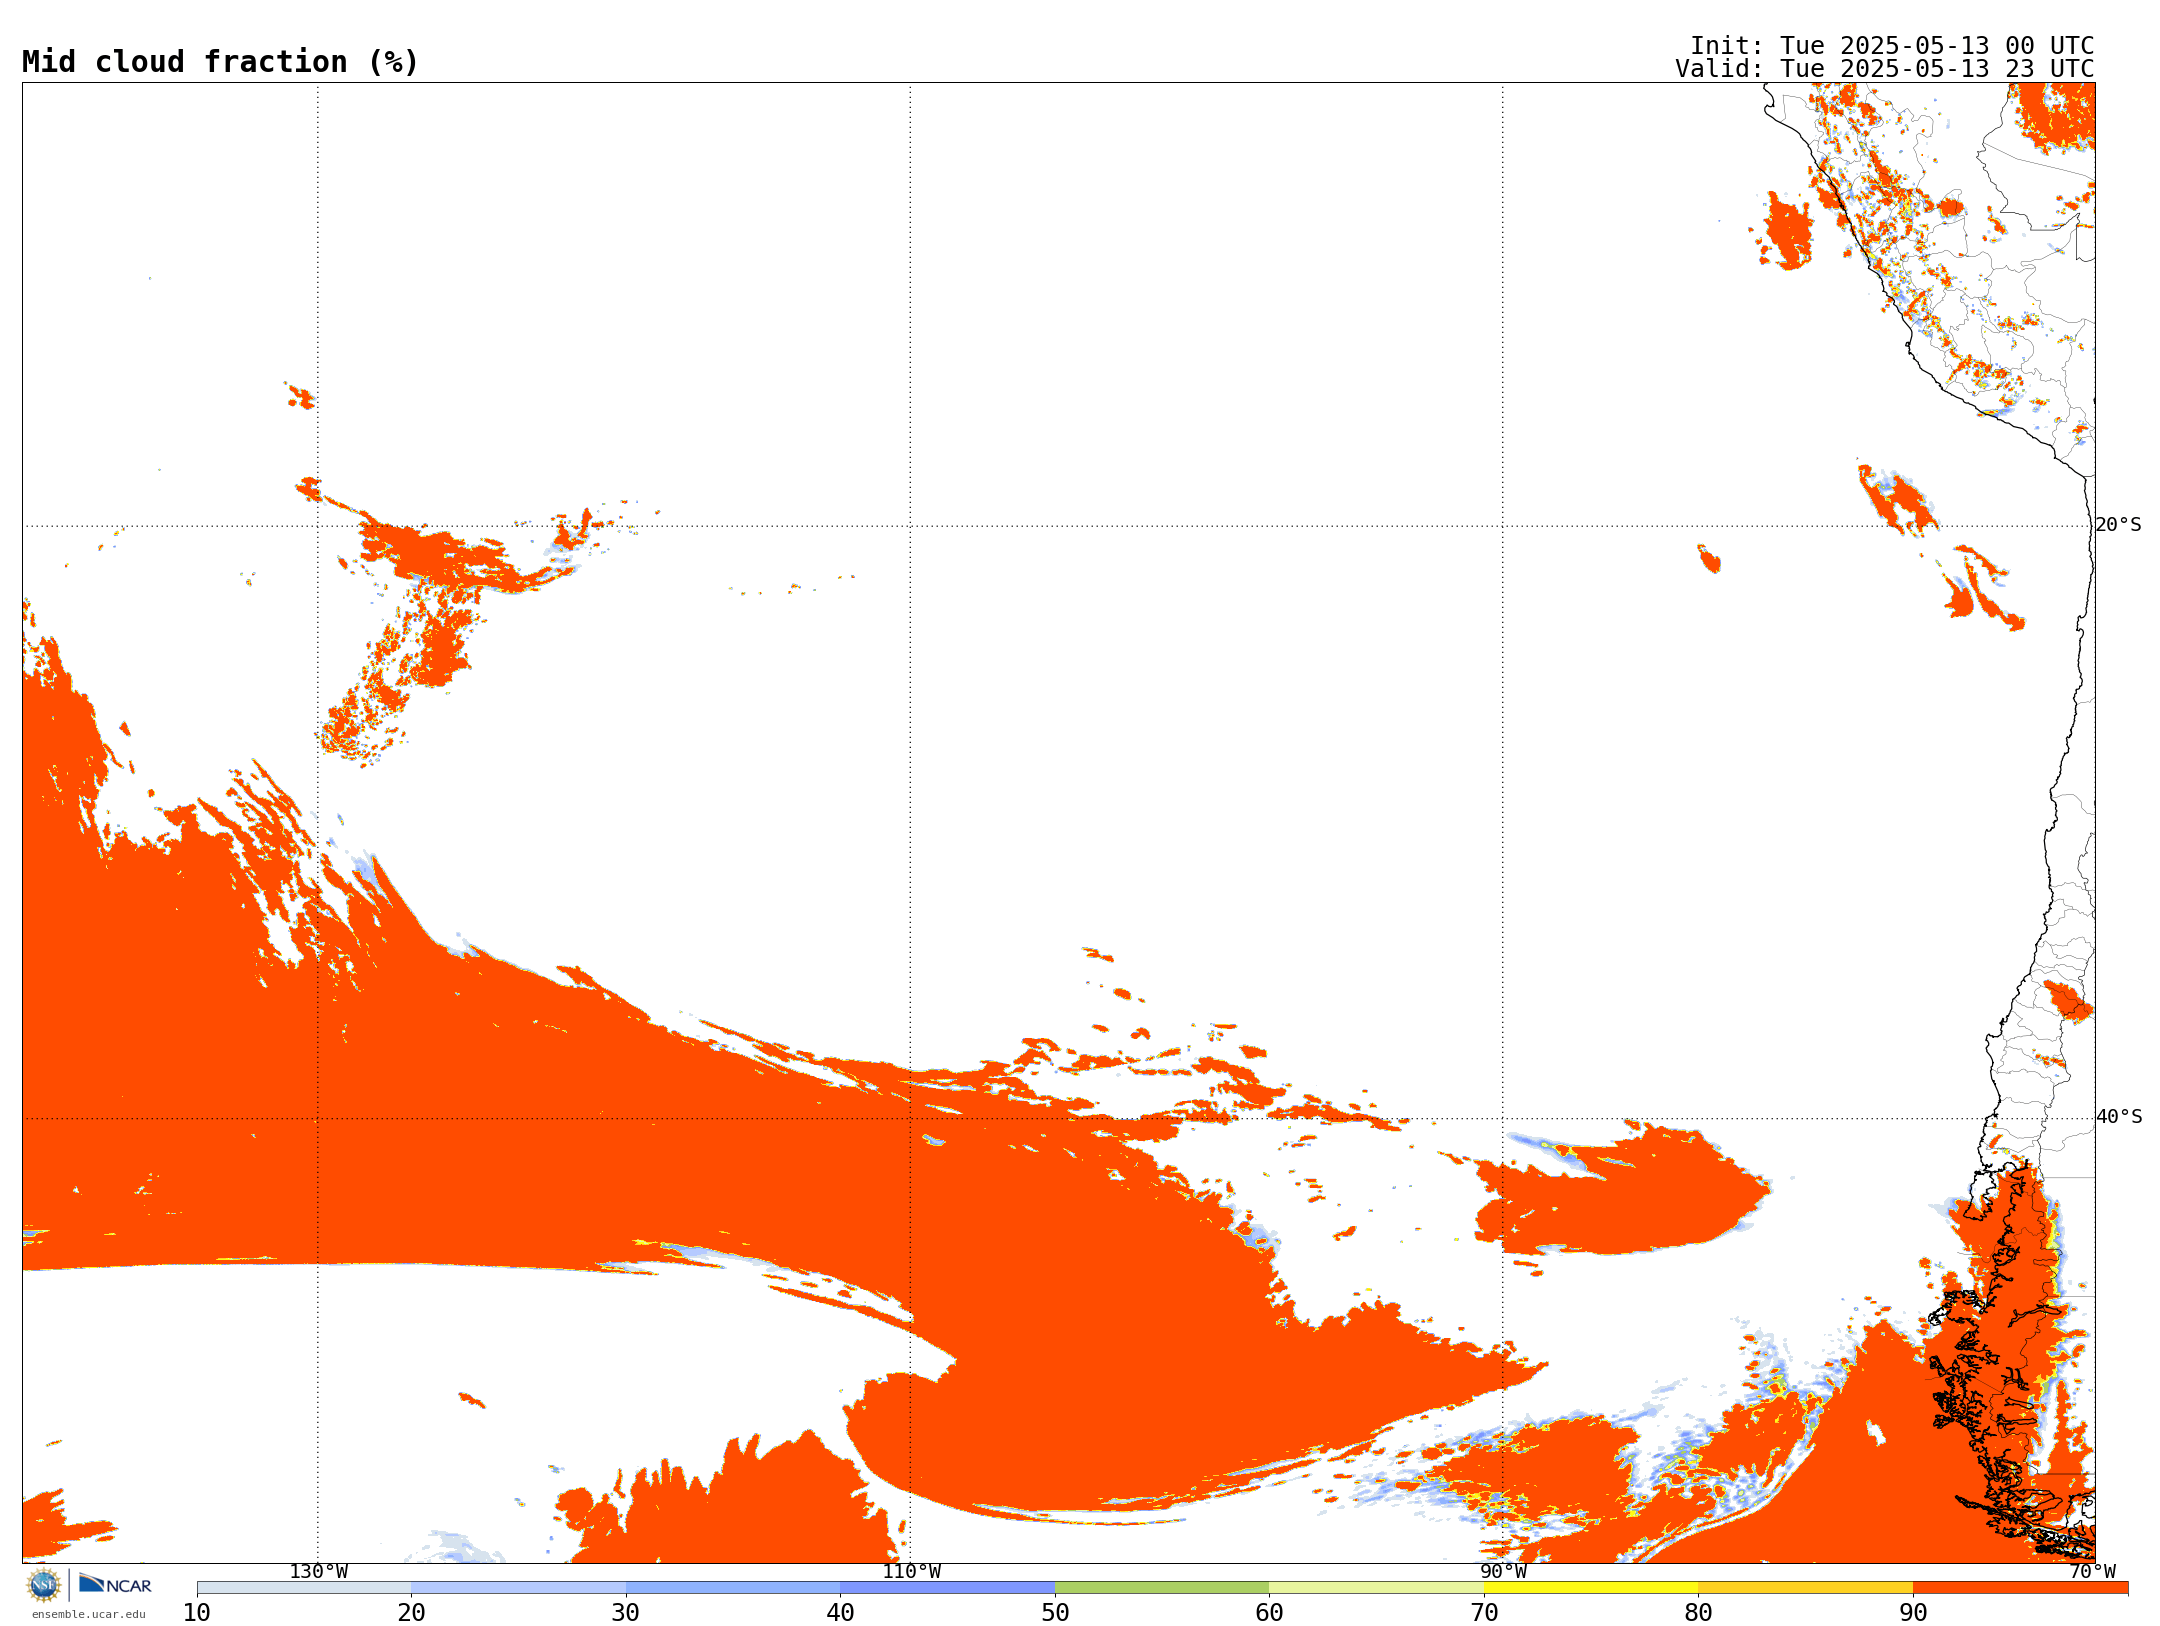Click the colorbar tick label 90
The image size is (2160, 1626).
(x=1913, y=1613)
